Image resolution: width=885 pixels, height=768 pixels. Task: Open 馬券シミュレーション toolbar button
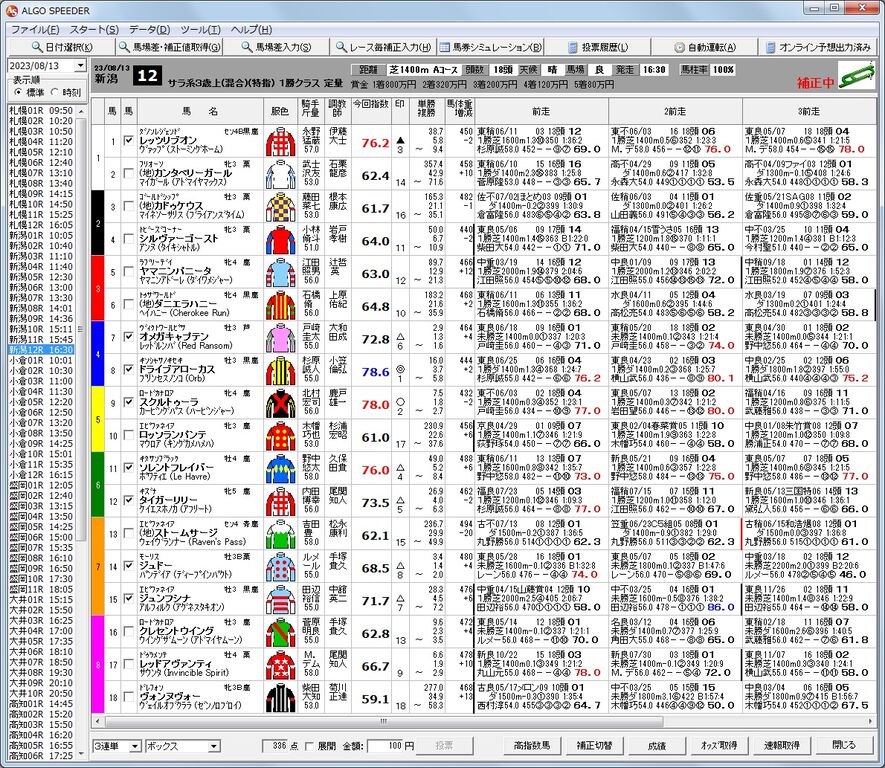coord(490,47)
